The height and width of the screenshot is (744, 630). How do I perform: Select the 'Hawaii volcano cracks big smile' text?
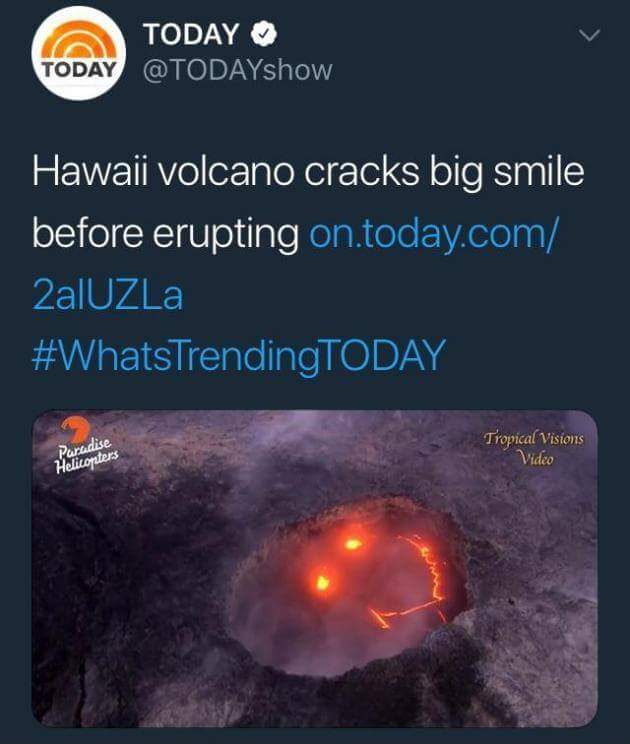[x=308, y=173]
